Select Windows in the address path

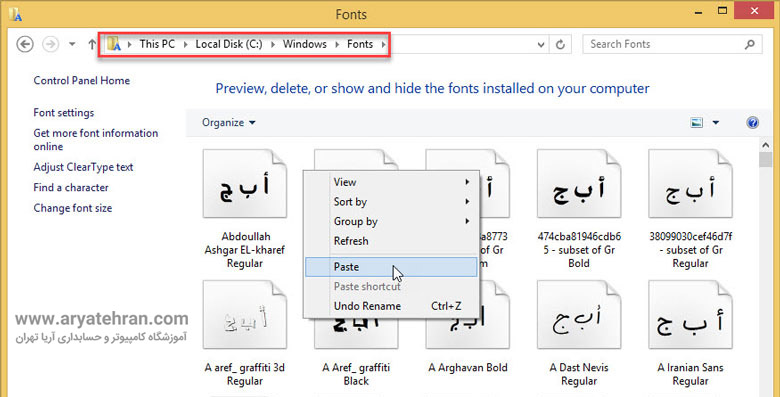pos(304,44)
